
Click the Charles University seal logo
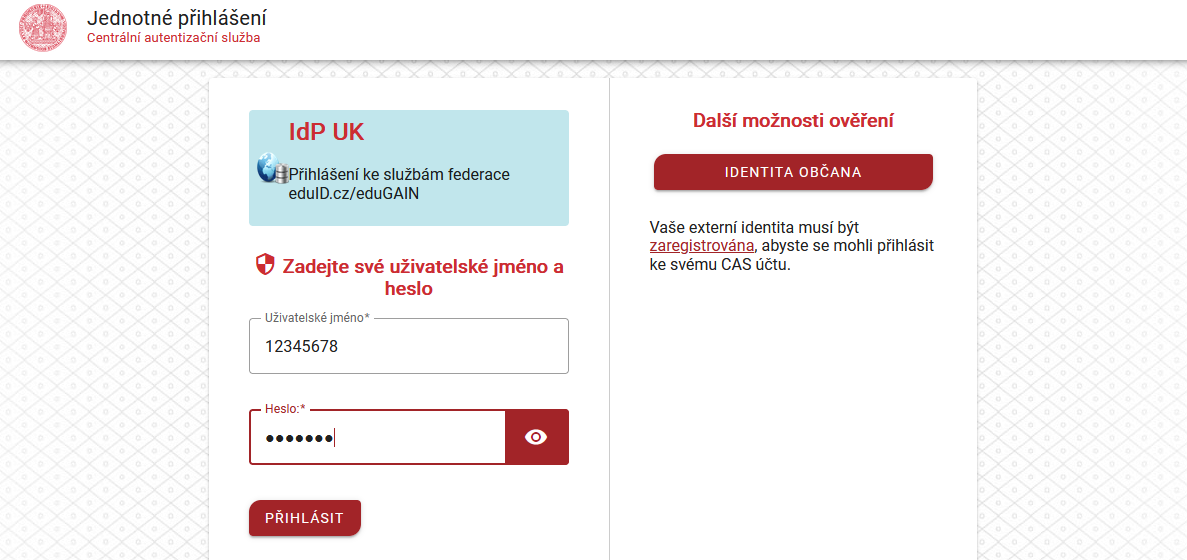click(43, 28)
